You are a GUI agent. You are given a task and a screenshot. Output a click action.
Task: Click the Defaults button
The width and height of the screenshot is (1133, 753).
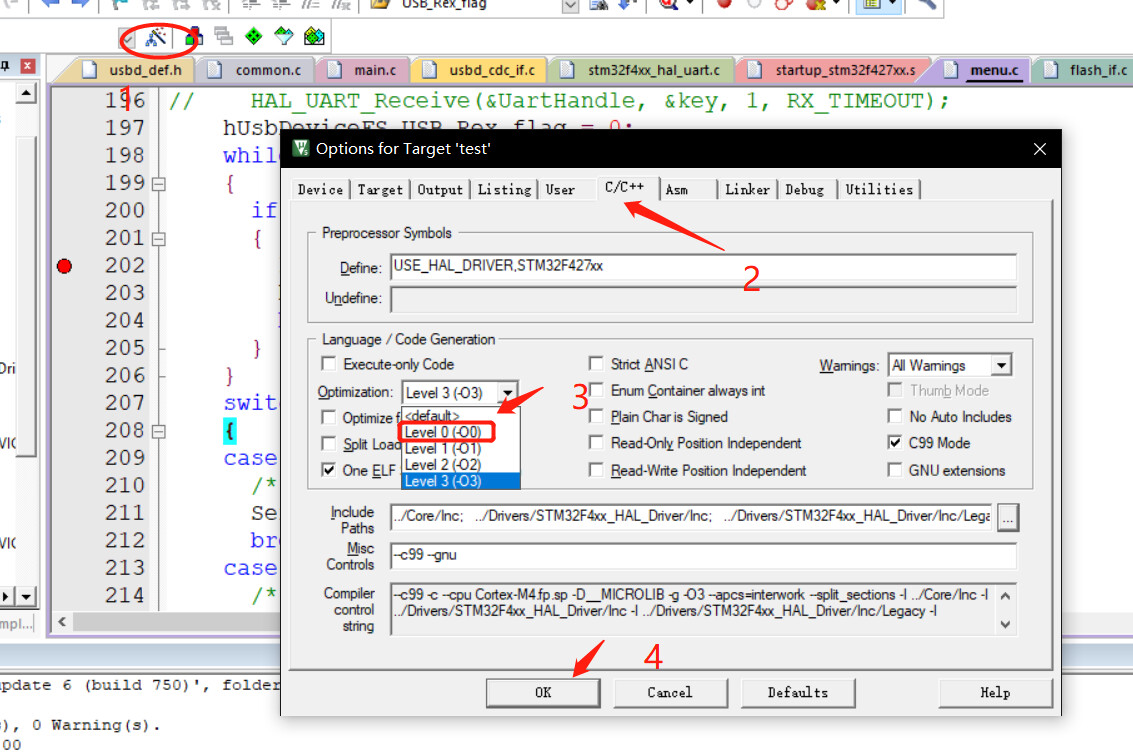(x=798, y=692)
